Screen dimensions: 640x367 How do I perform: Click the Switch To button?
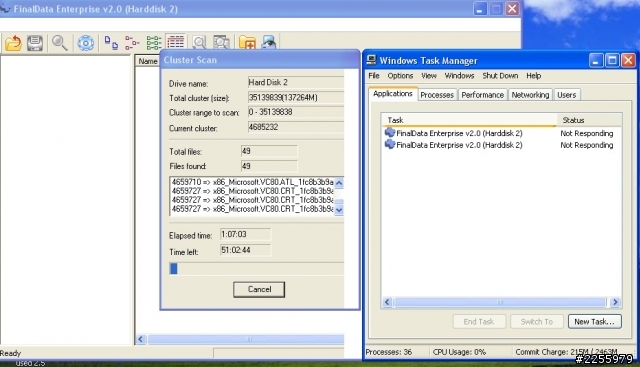[537, 322]
